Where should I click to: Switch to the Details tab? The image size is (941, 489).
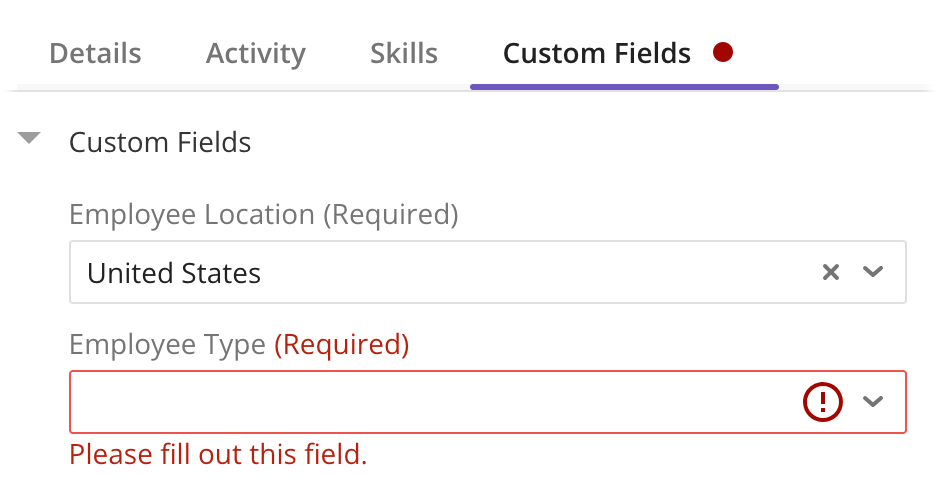coord(95,53)
